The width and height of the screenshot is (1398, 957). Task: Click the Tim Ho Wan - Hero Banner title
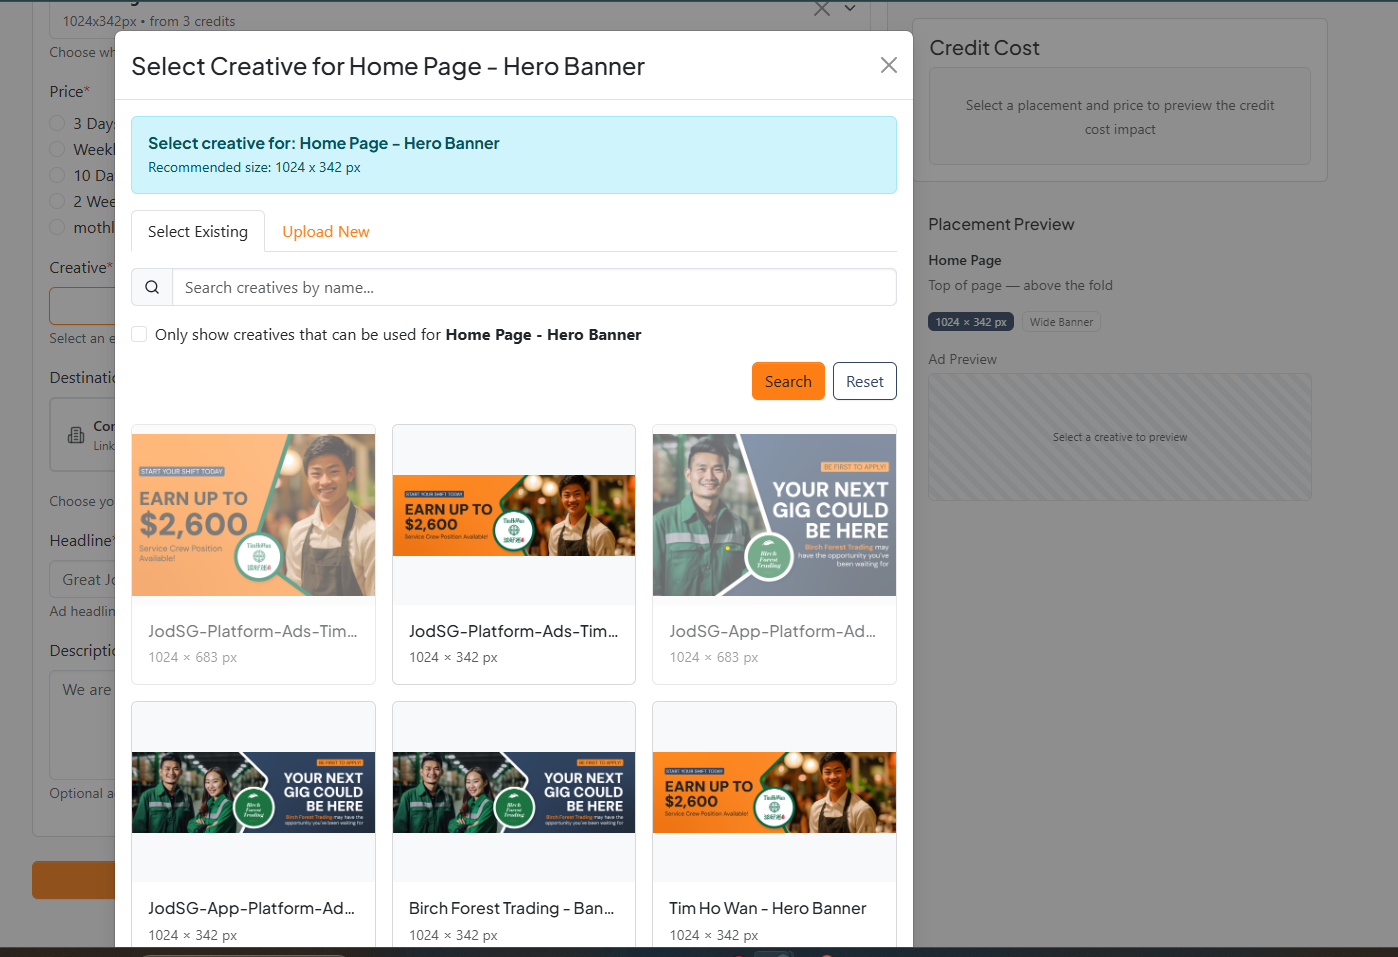[768, 908]
